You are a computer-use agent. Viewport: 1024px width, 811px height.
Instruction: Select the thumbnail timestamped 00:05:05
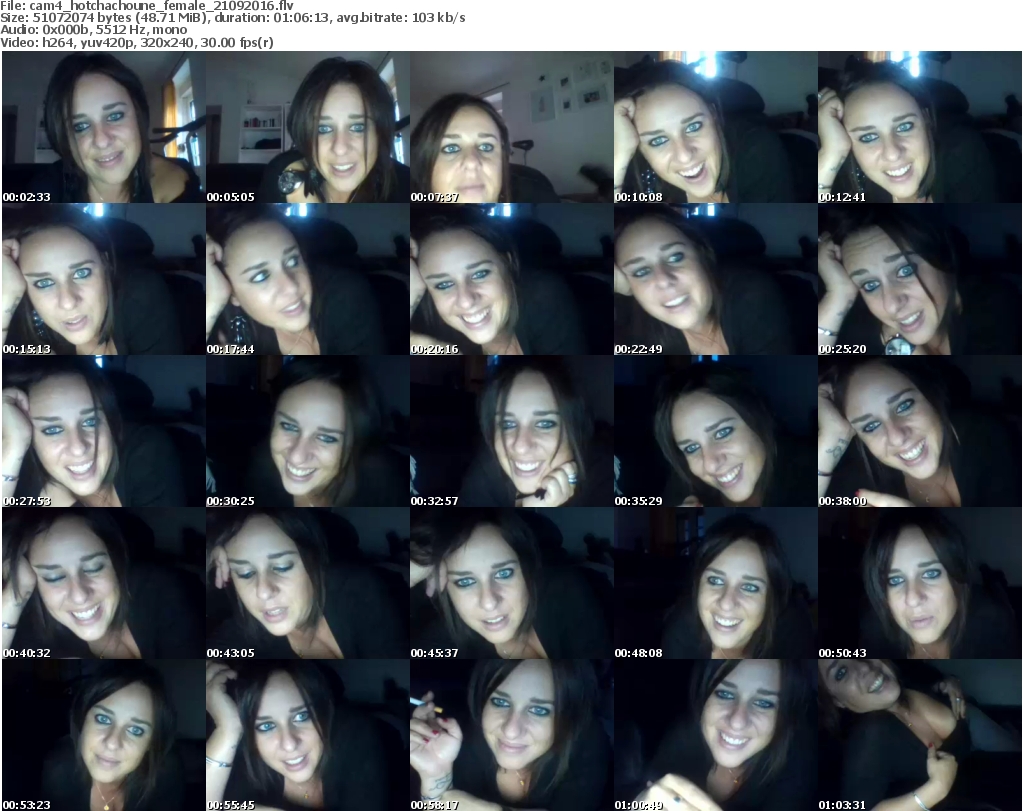[308, 127]
